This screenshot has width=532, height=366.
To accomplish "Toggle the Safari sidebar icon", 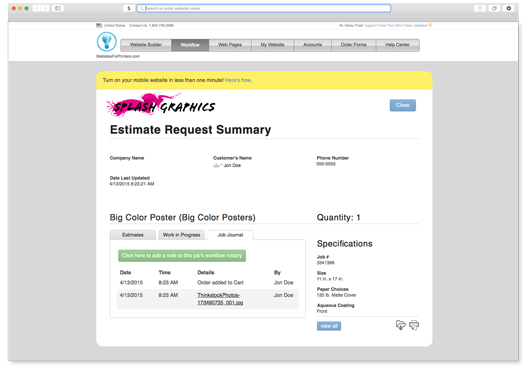I will [x=58, y=8].
